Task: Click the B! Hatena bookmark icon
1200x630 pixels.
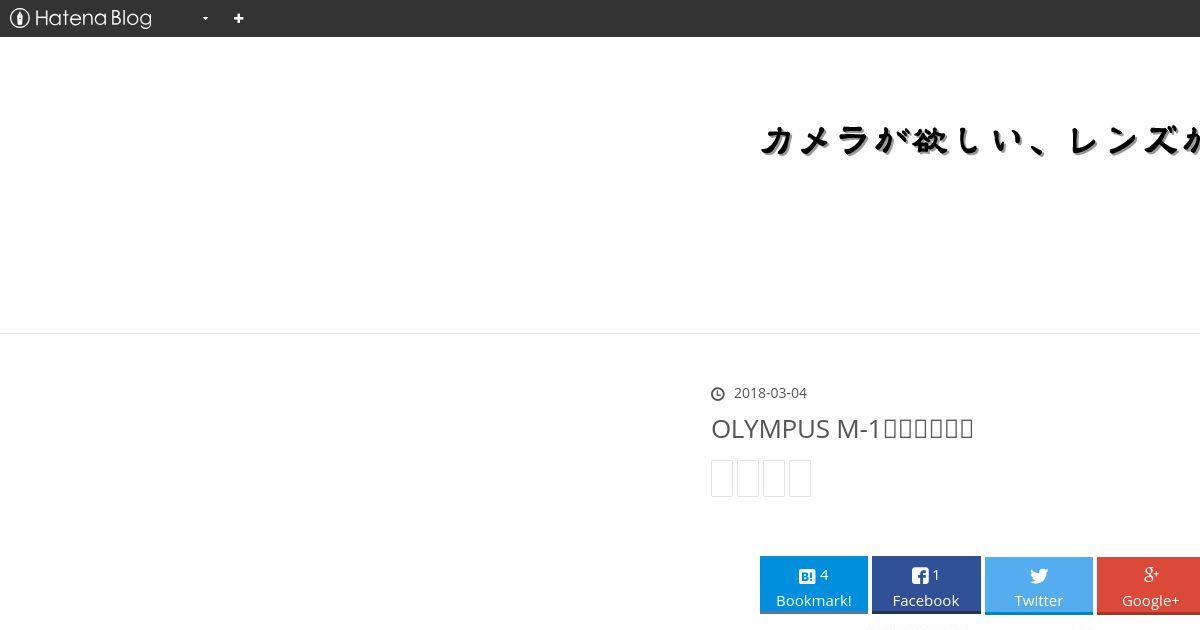Action: [807, 576]
